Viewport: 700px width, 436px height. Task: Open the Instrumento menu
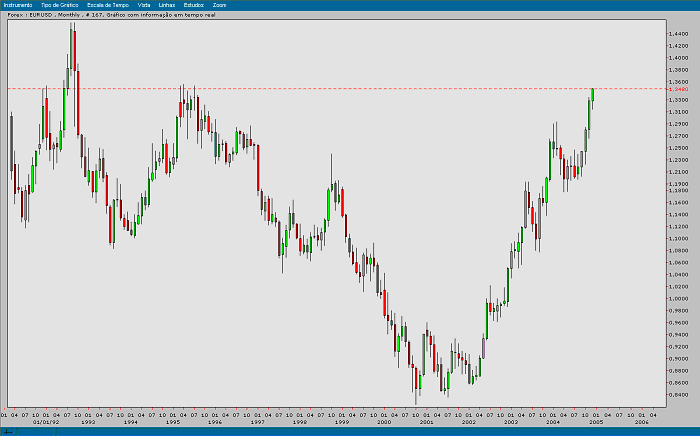18,5
